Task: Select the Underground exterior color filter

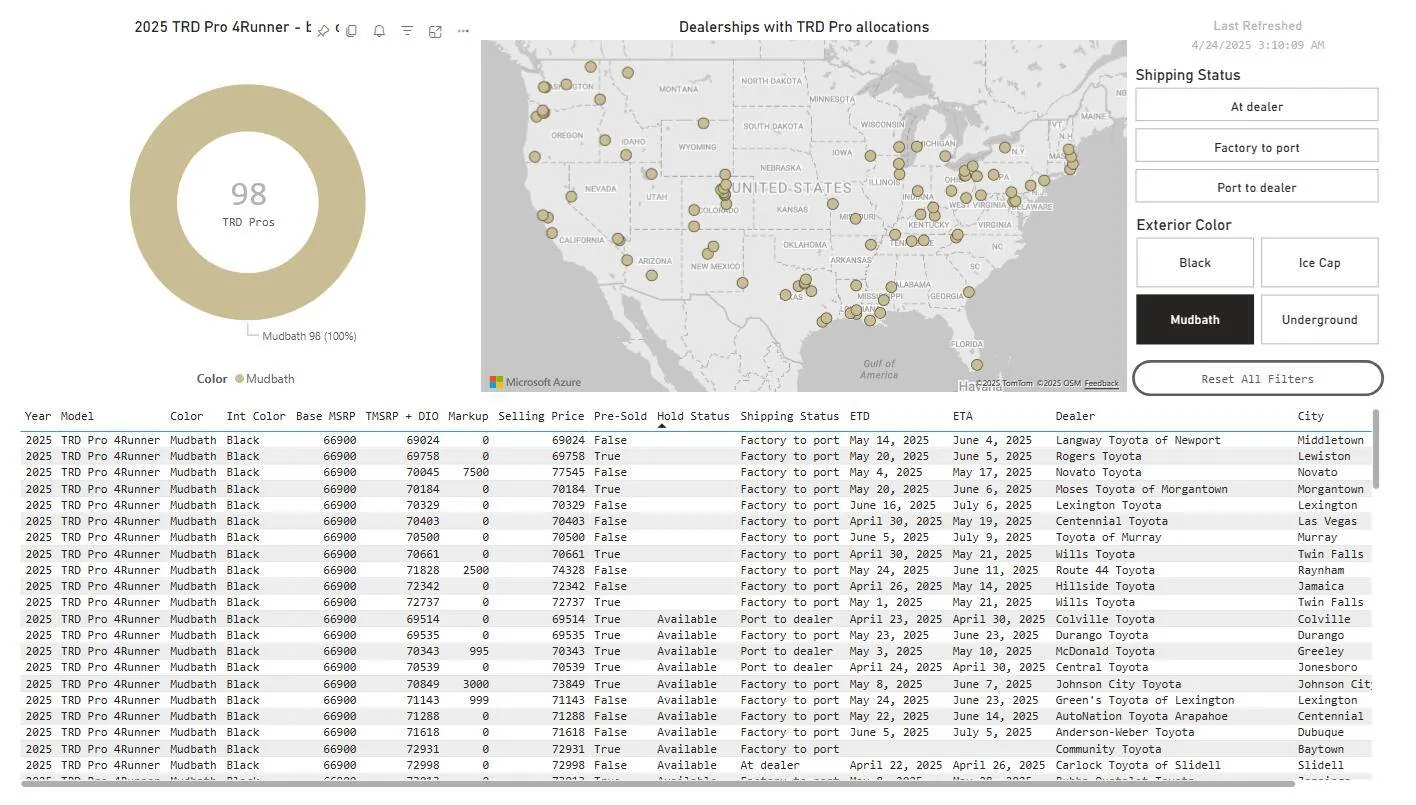Action: click(x=1319, y=320)
